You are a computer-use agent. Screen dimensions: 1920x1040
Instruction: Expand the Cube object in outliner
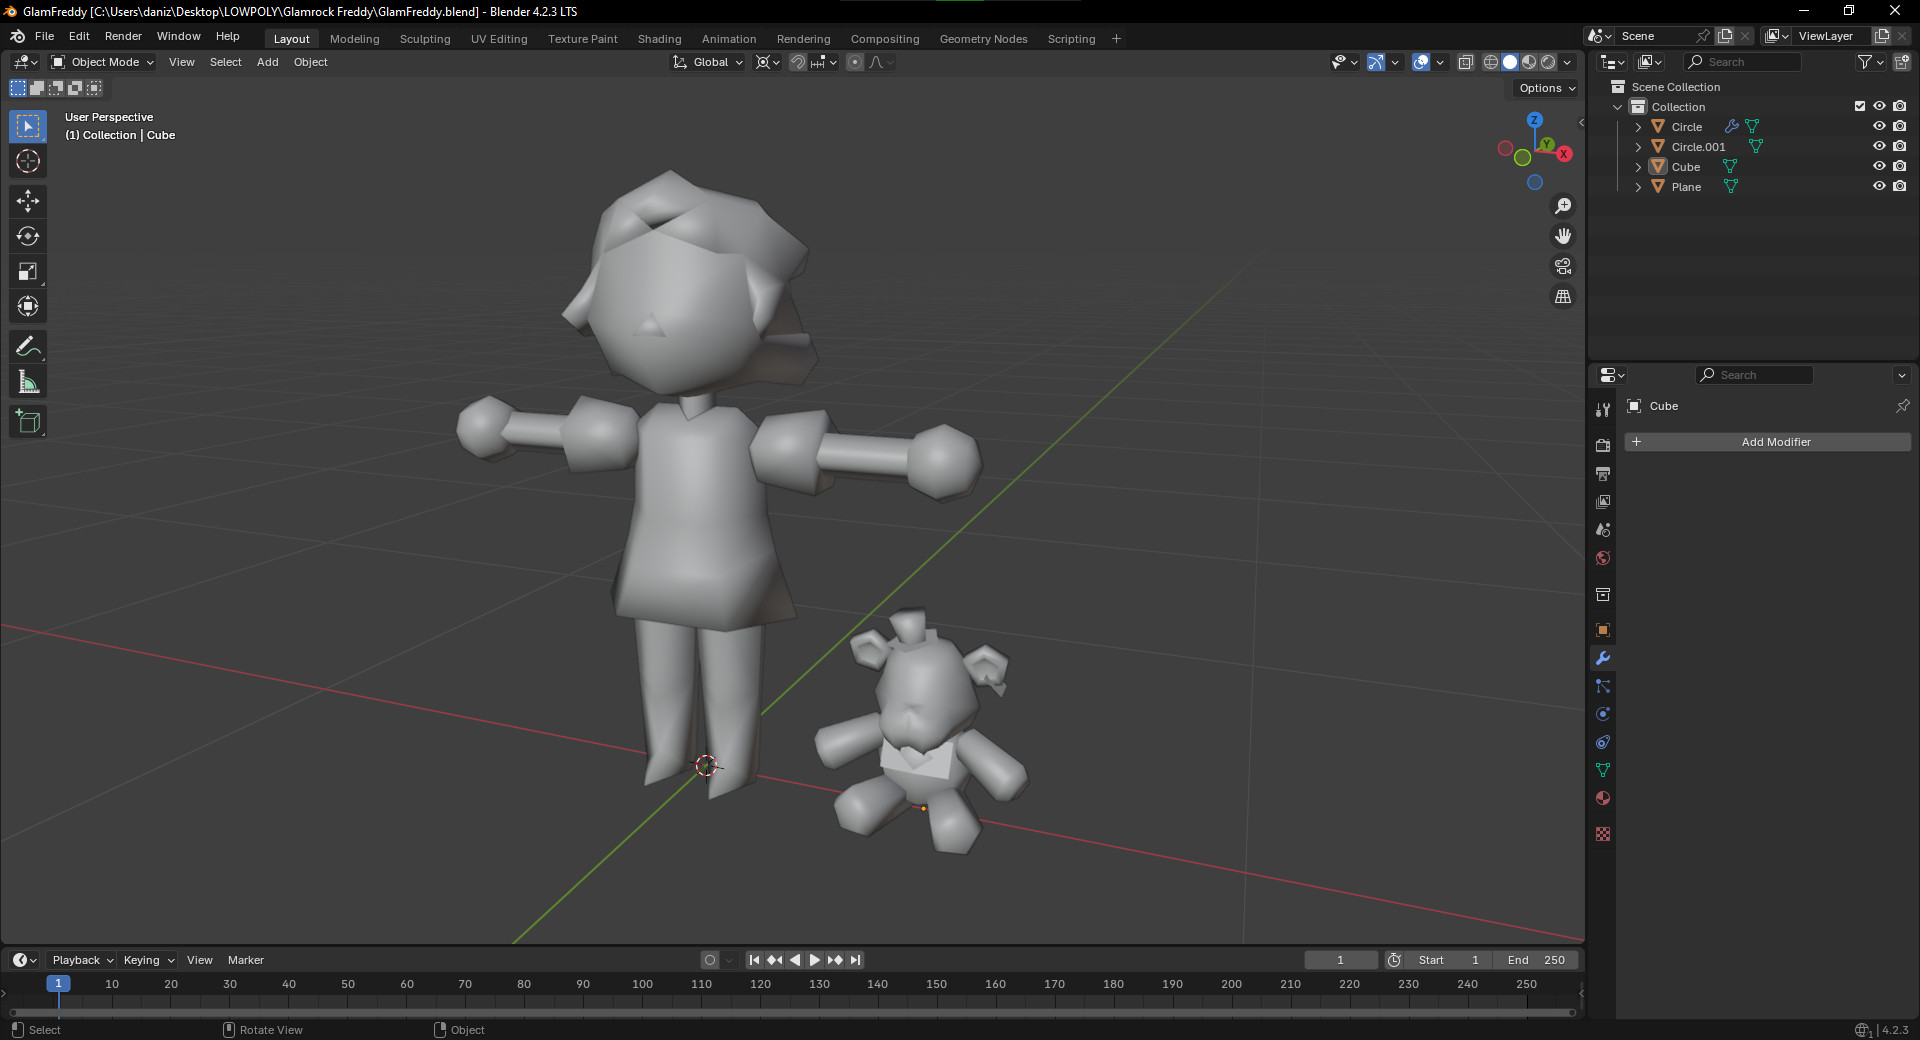coord(1638,167)
